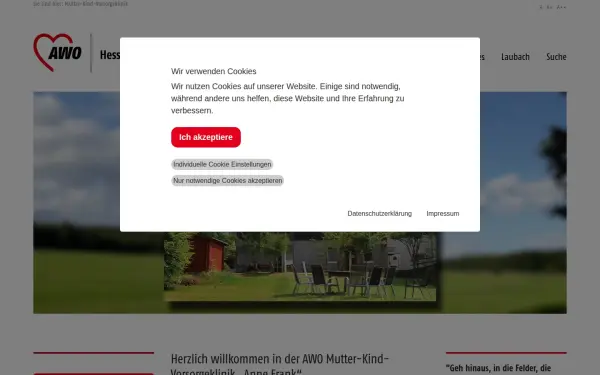Click the breadcrumb 'Mutter-Kind-Vorsorgeklinik'
The image size is (600, 375).
click(x=96, y=4)
